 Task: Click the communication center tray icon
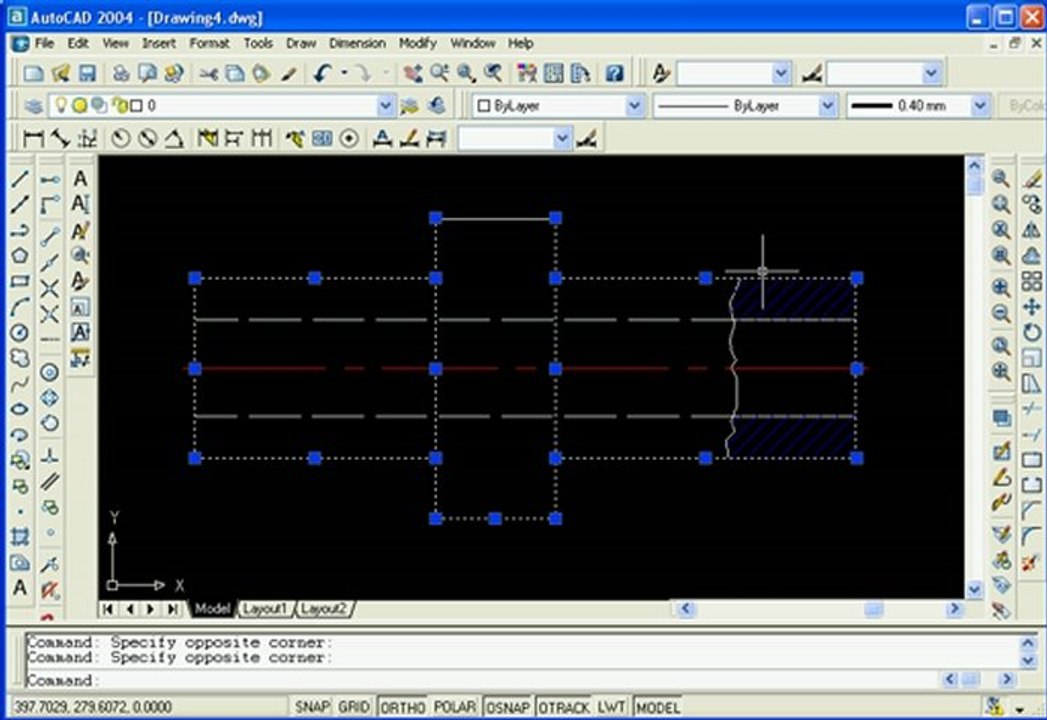pos(994,706)
